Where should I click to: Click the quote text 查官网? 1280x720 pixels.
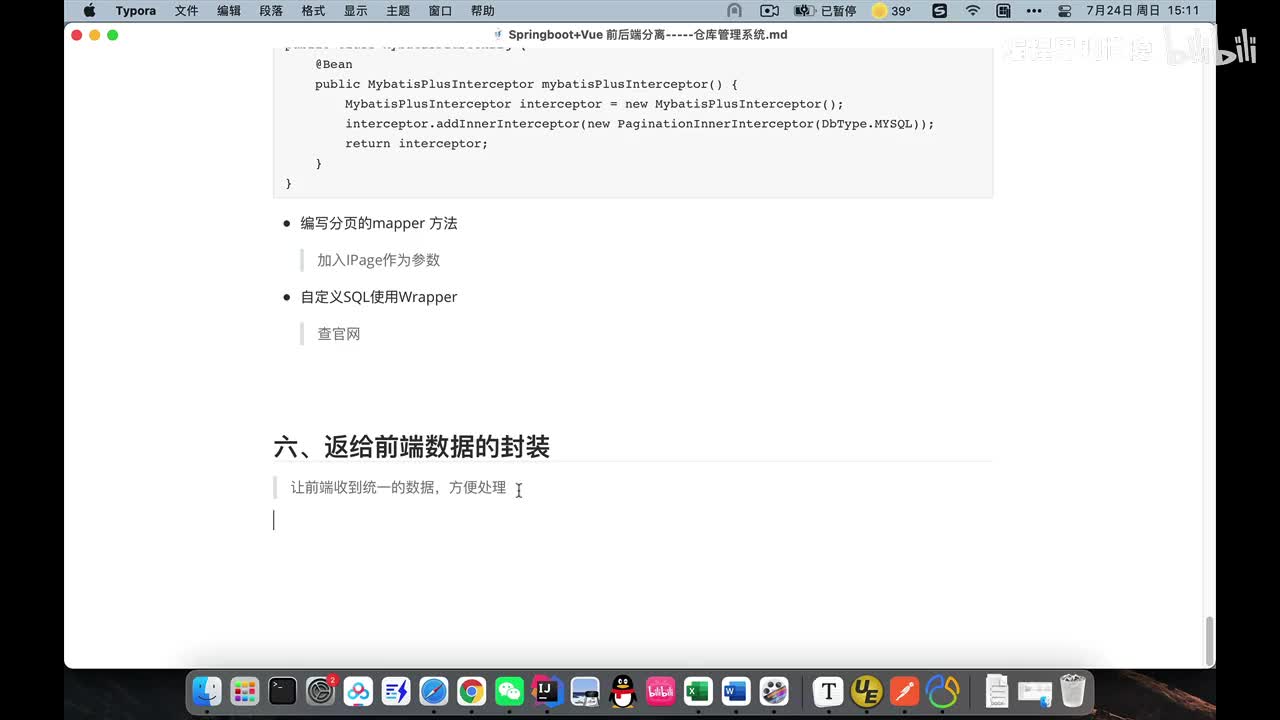coord(339,334)
